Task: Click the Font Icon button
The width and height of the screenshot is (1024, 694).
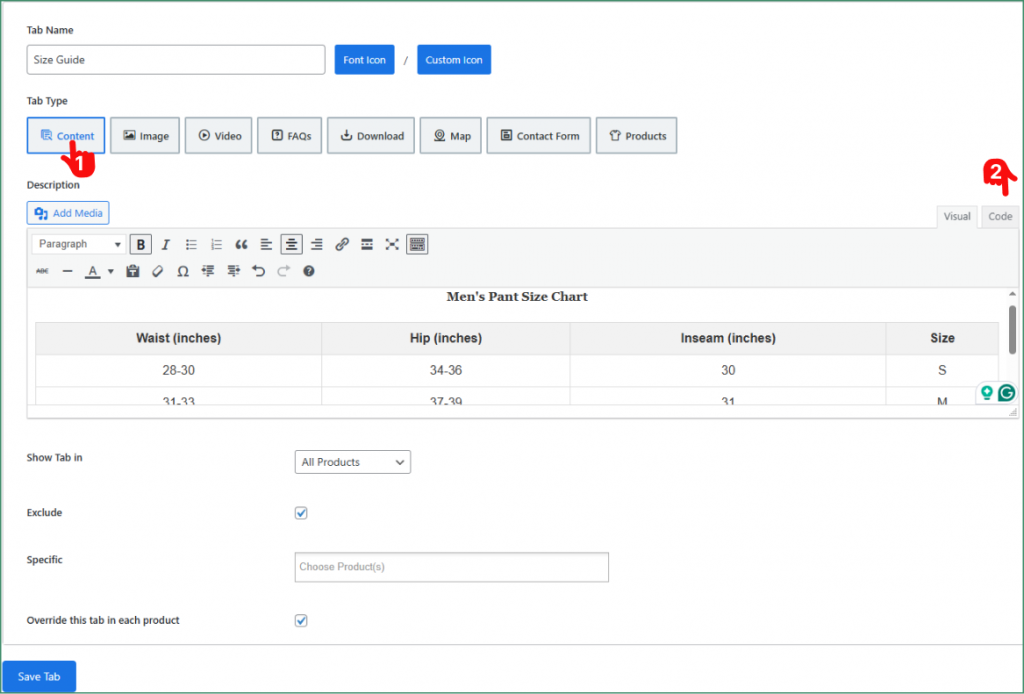Action: click(364, 60)
